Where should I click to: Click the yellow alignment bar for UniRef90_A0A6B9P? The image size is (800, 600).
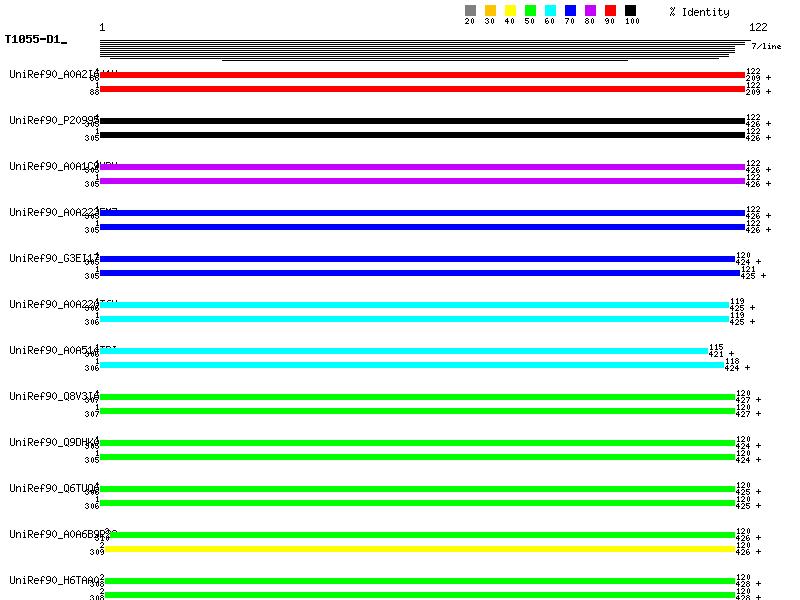420,549
